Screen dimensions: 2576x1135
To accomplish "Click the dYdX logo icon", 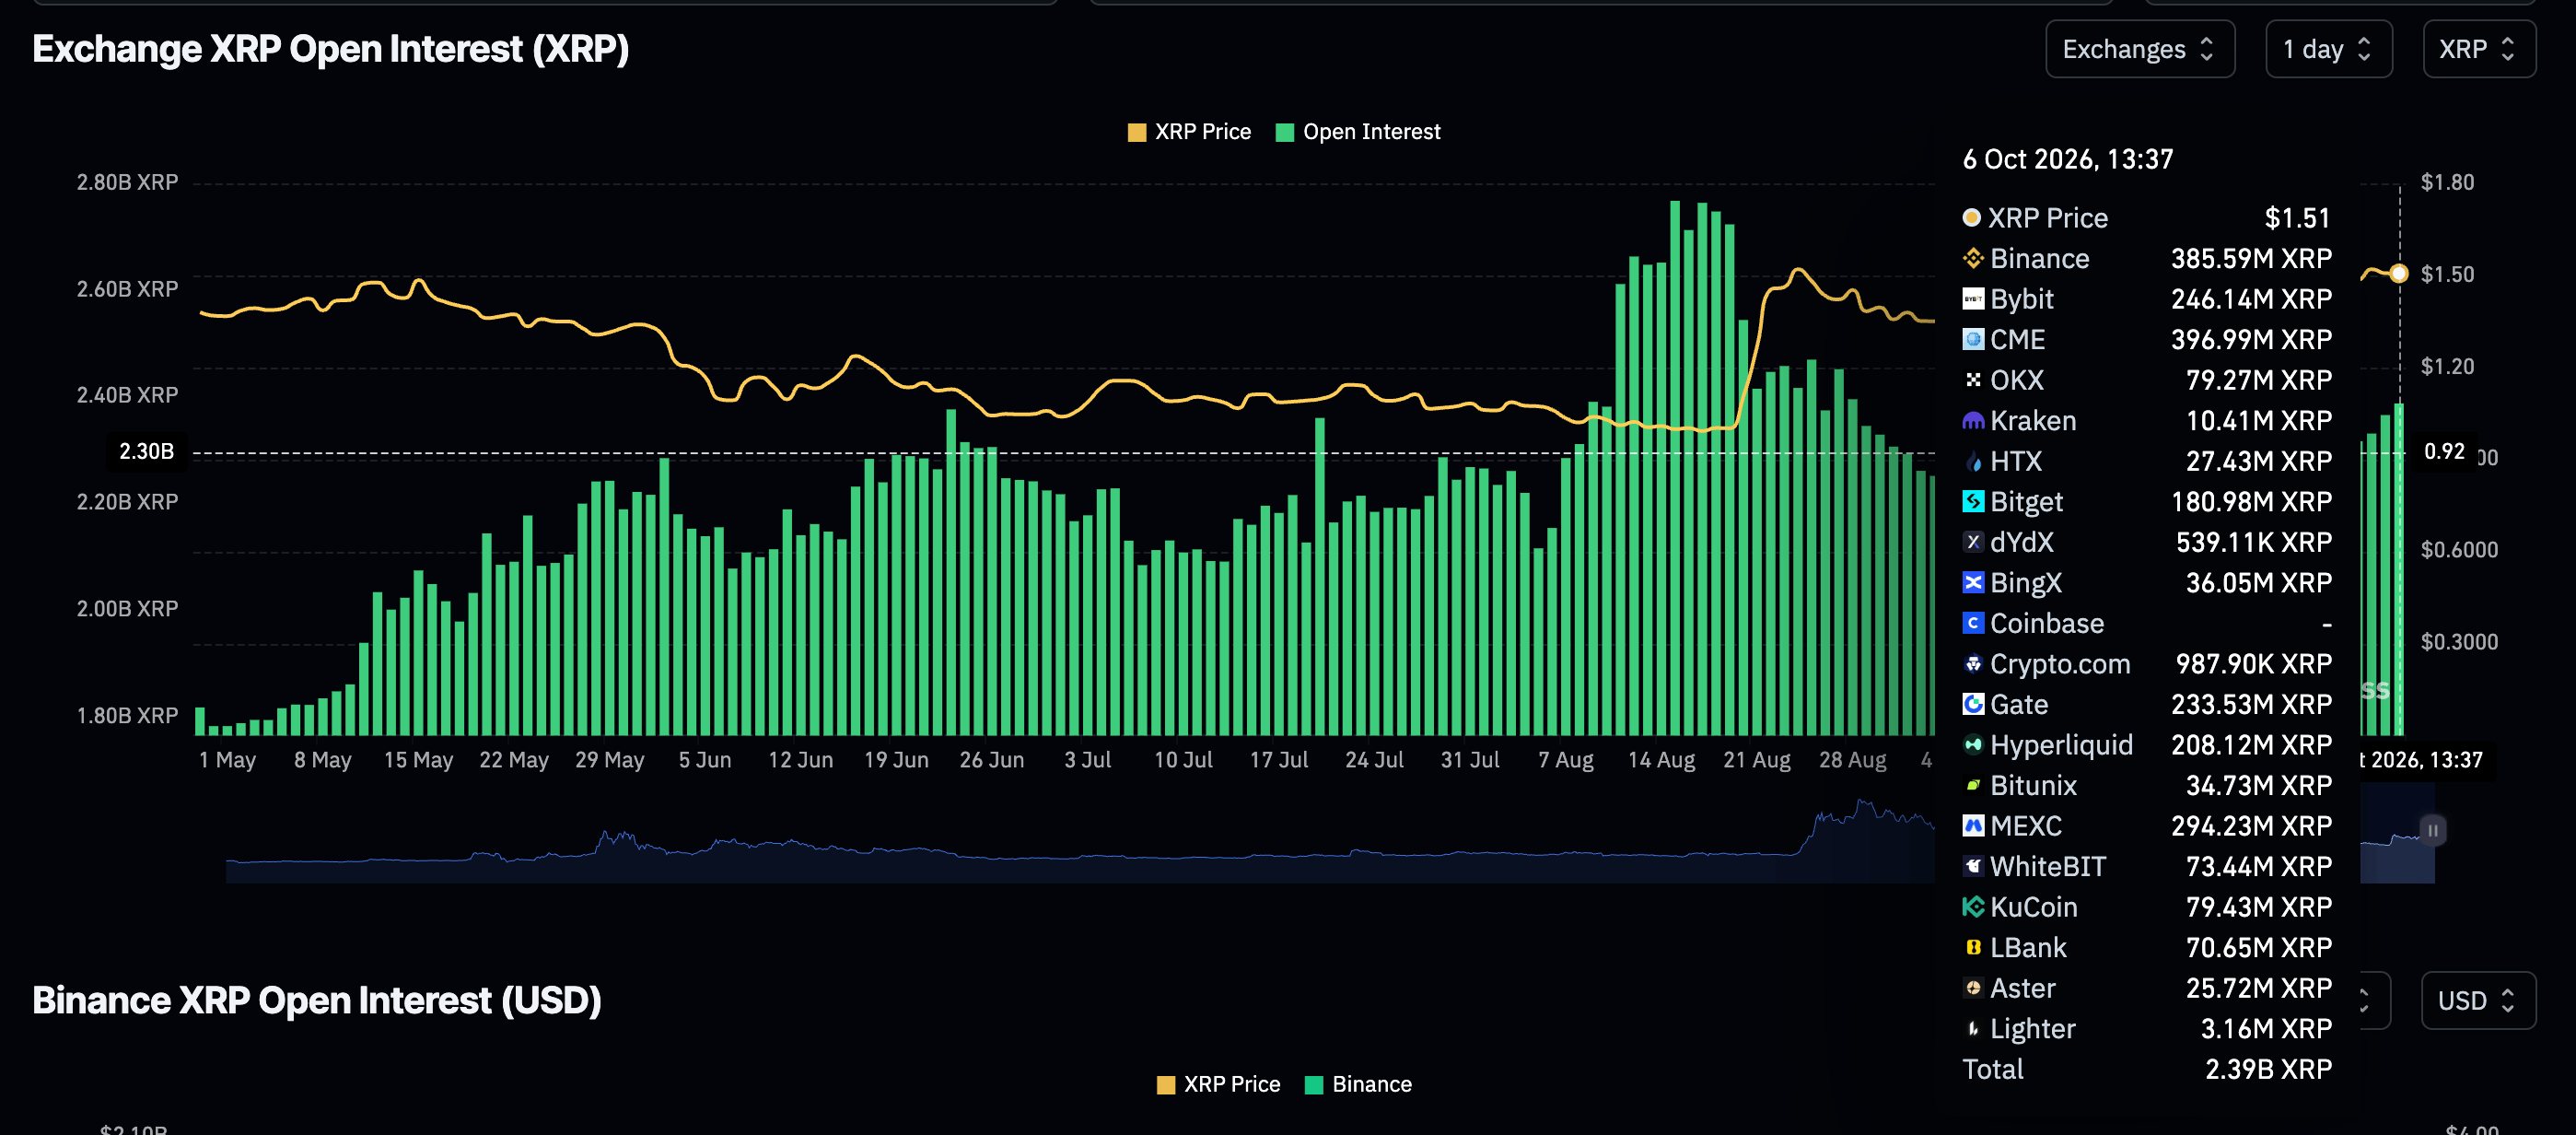I will pos(1972,542).
